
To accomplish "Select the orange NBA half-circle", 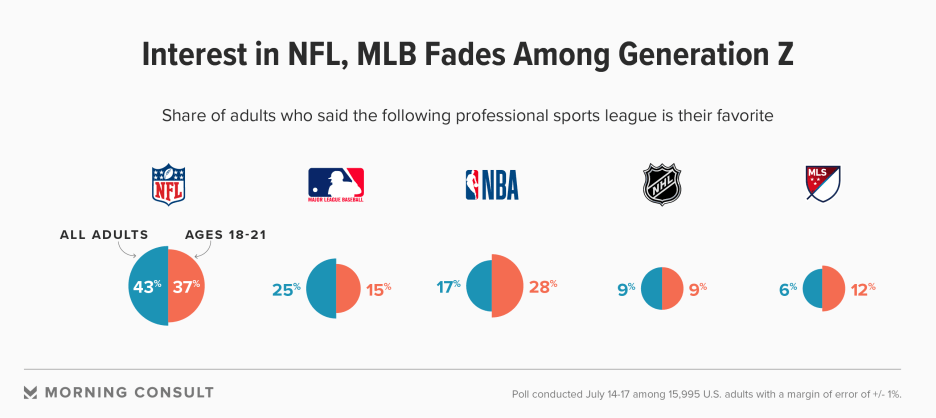I will tap(508, 285).
